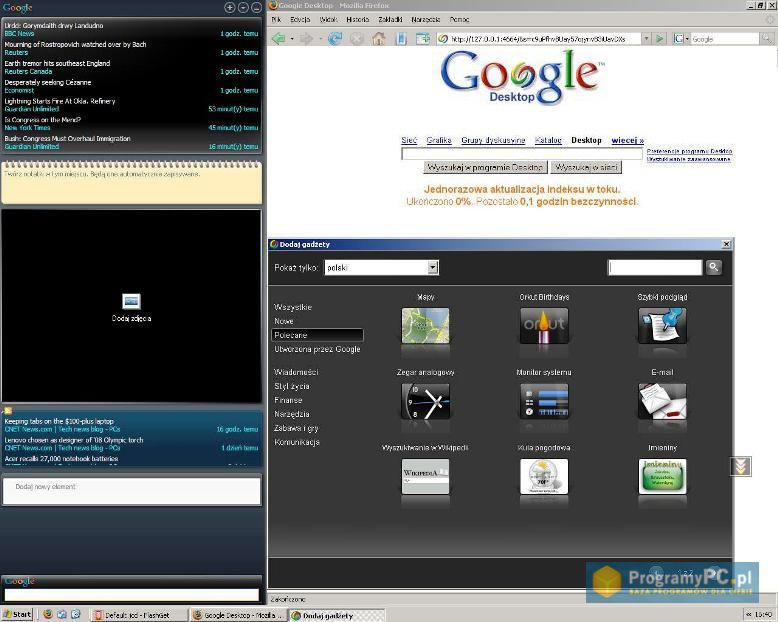Open the Mapy gadget thumbnail
Screen dimensions: 778x622
coord(425,326)
